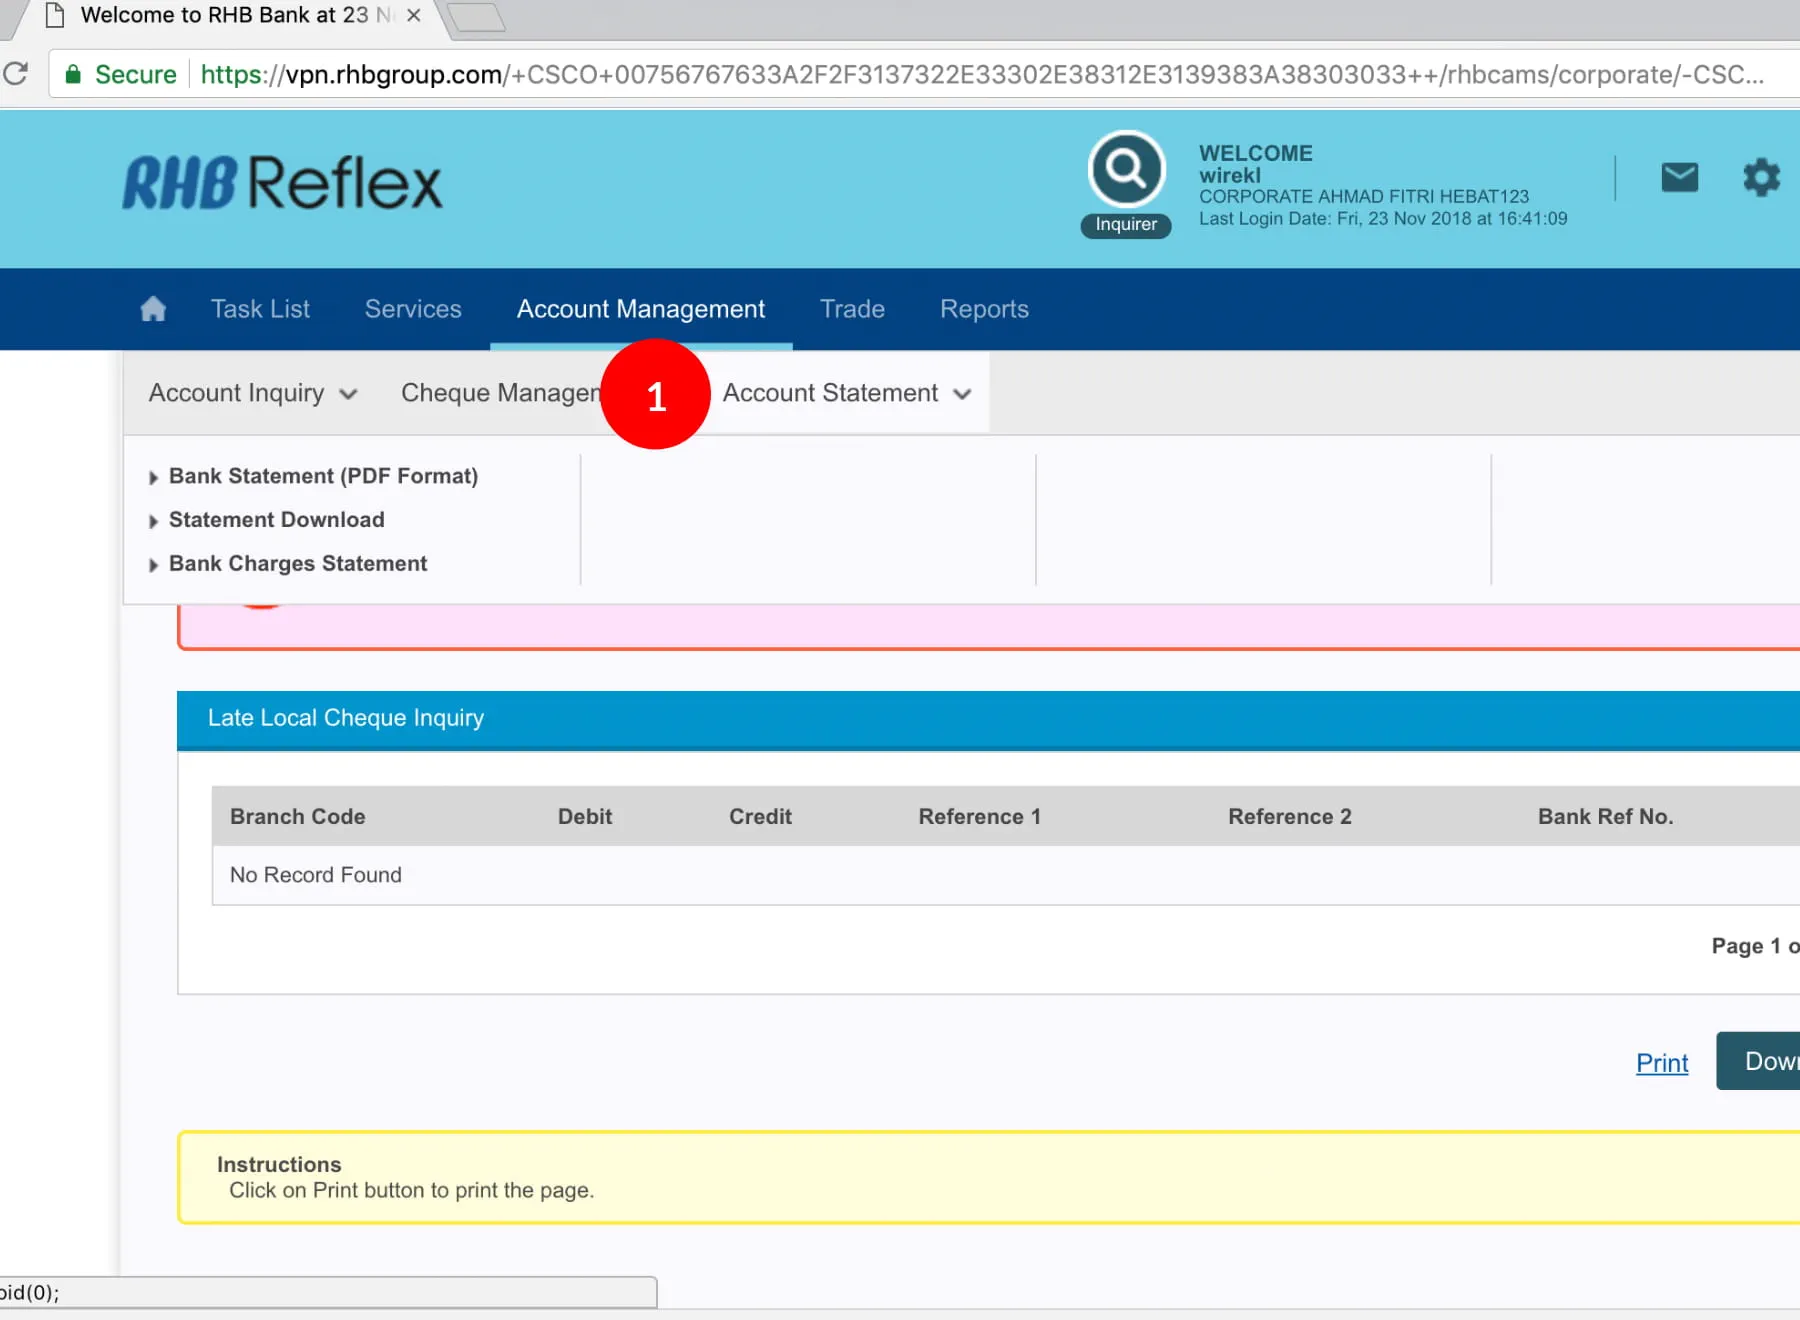Reload the page with the refresh icon
The height and width of the screenshot is (1320, 1800).
click(16, 74)
